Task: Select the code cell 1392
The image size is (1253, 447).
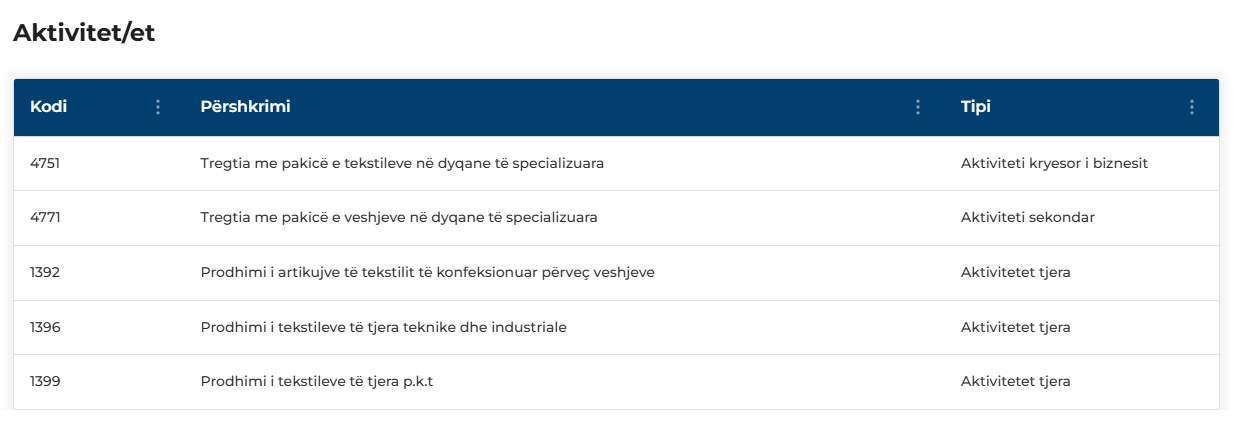Action: coord(45,272)
